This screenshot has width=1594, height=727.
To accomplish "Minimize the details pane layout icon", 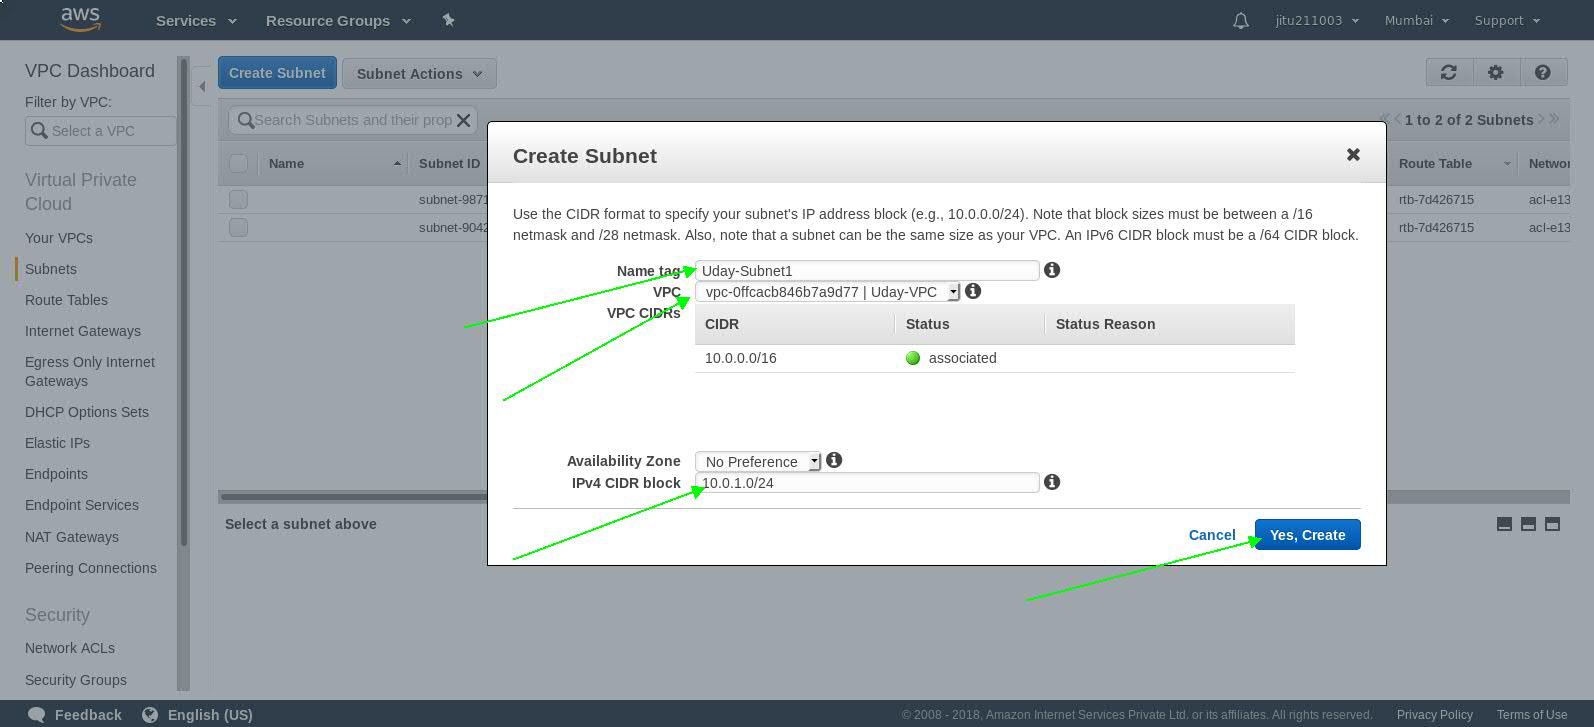I will coord(1504,524).
